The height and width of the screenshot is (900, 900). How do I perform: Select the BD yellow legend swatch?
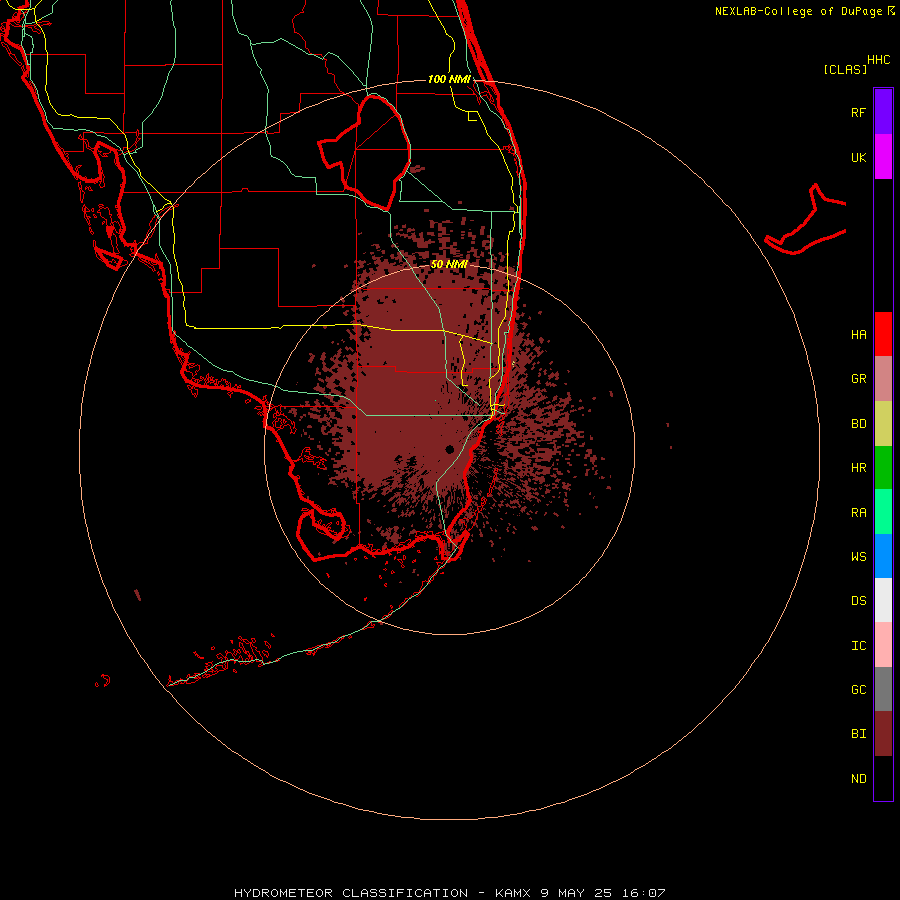pos(883,424)
